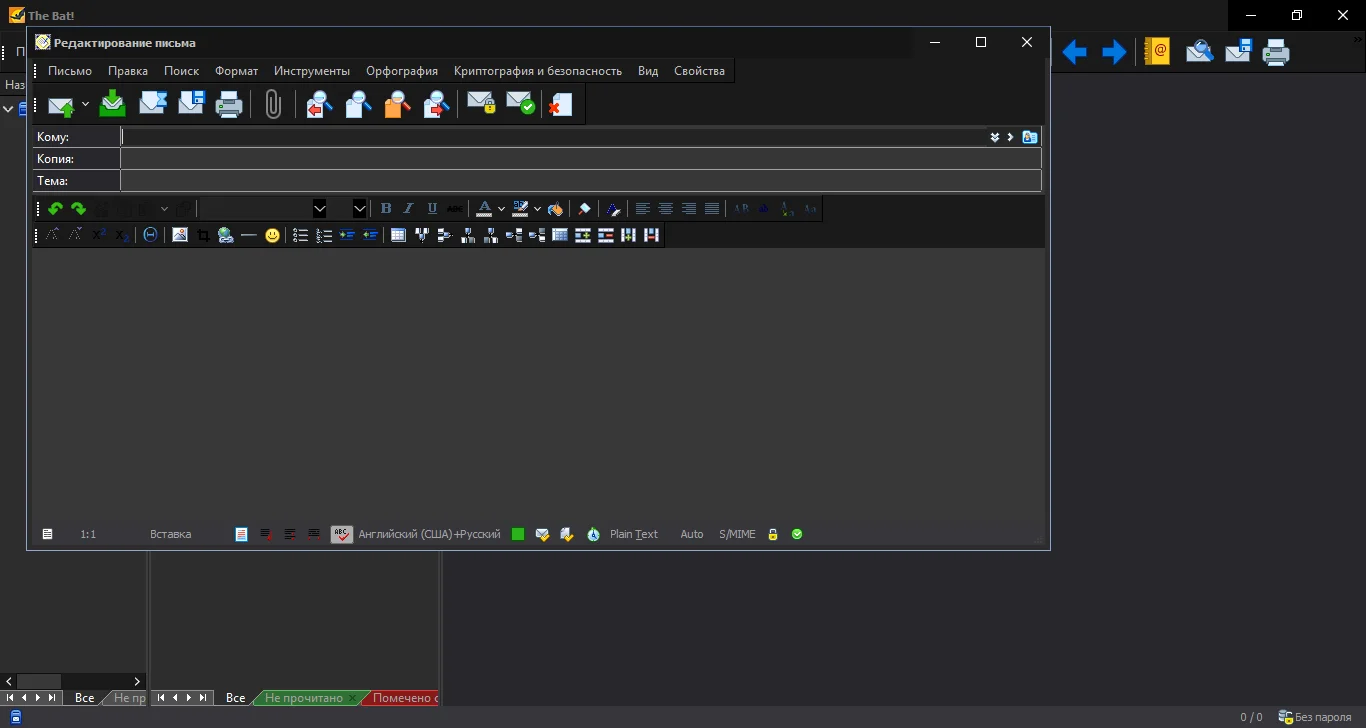Toggle underline formatting
1366x728 pixels.
click(432, 209)
